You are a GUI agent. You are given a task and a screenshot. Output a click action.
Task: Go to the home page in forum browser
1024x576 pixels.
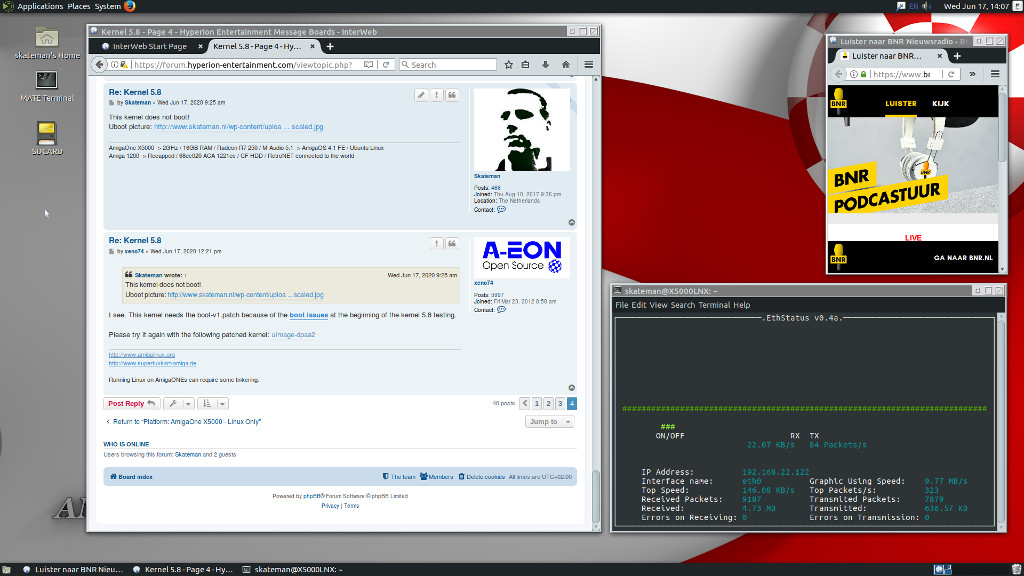[x=566, y=65]
